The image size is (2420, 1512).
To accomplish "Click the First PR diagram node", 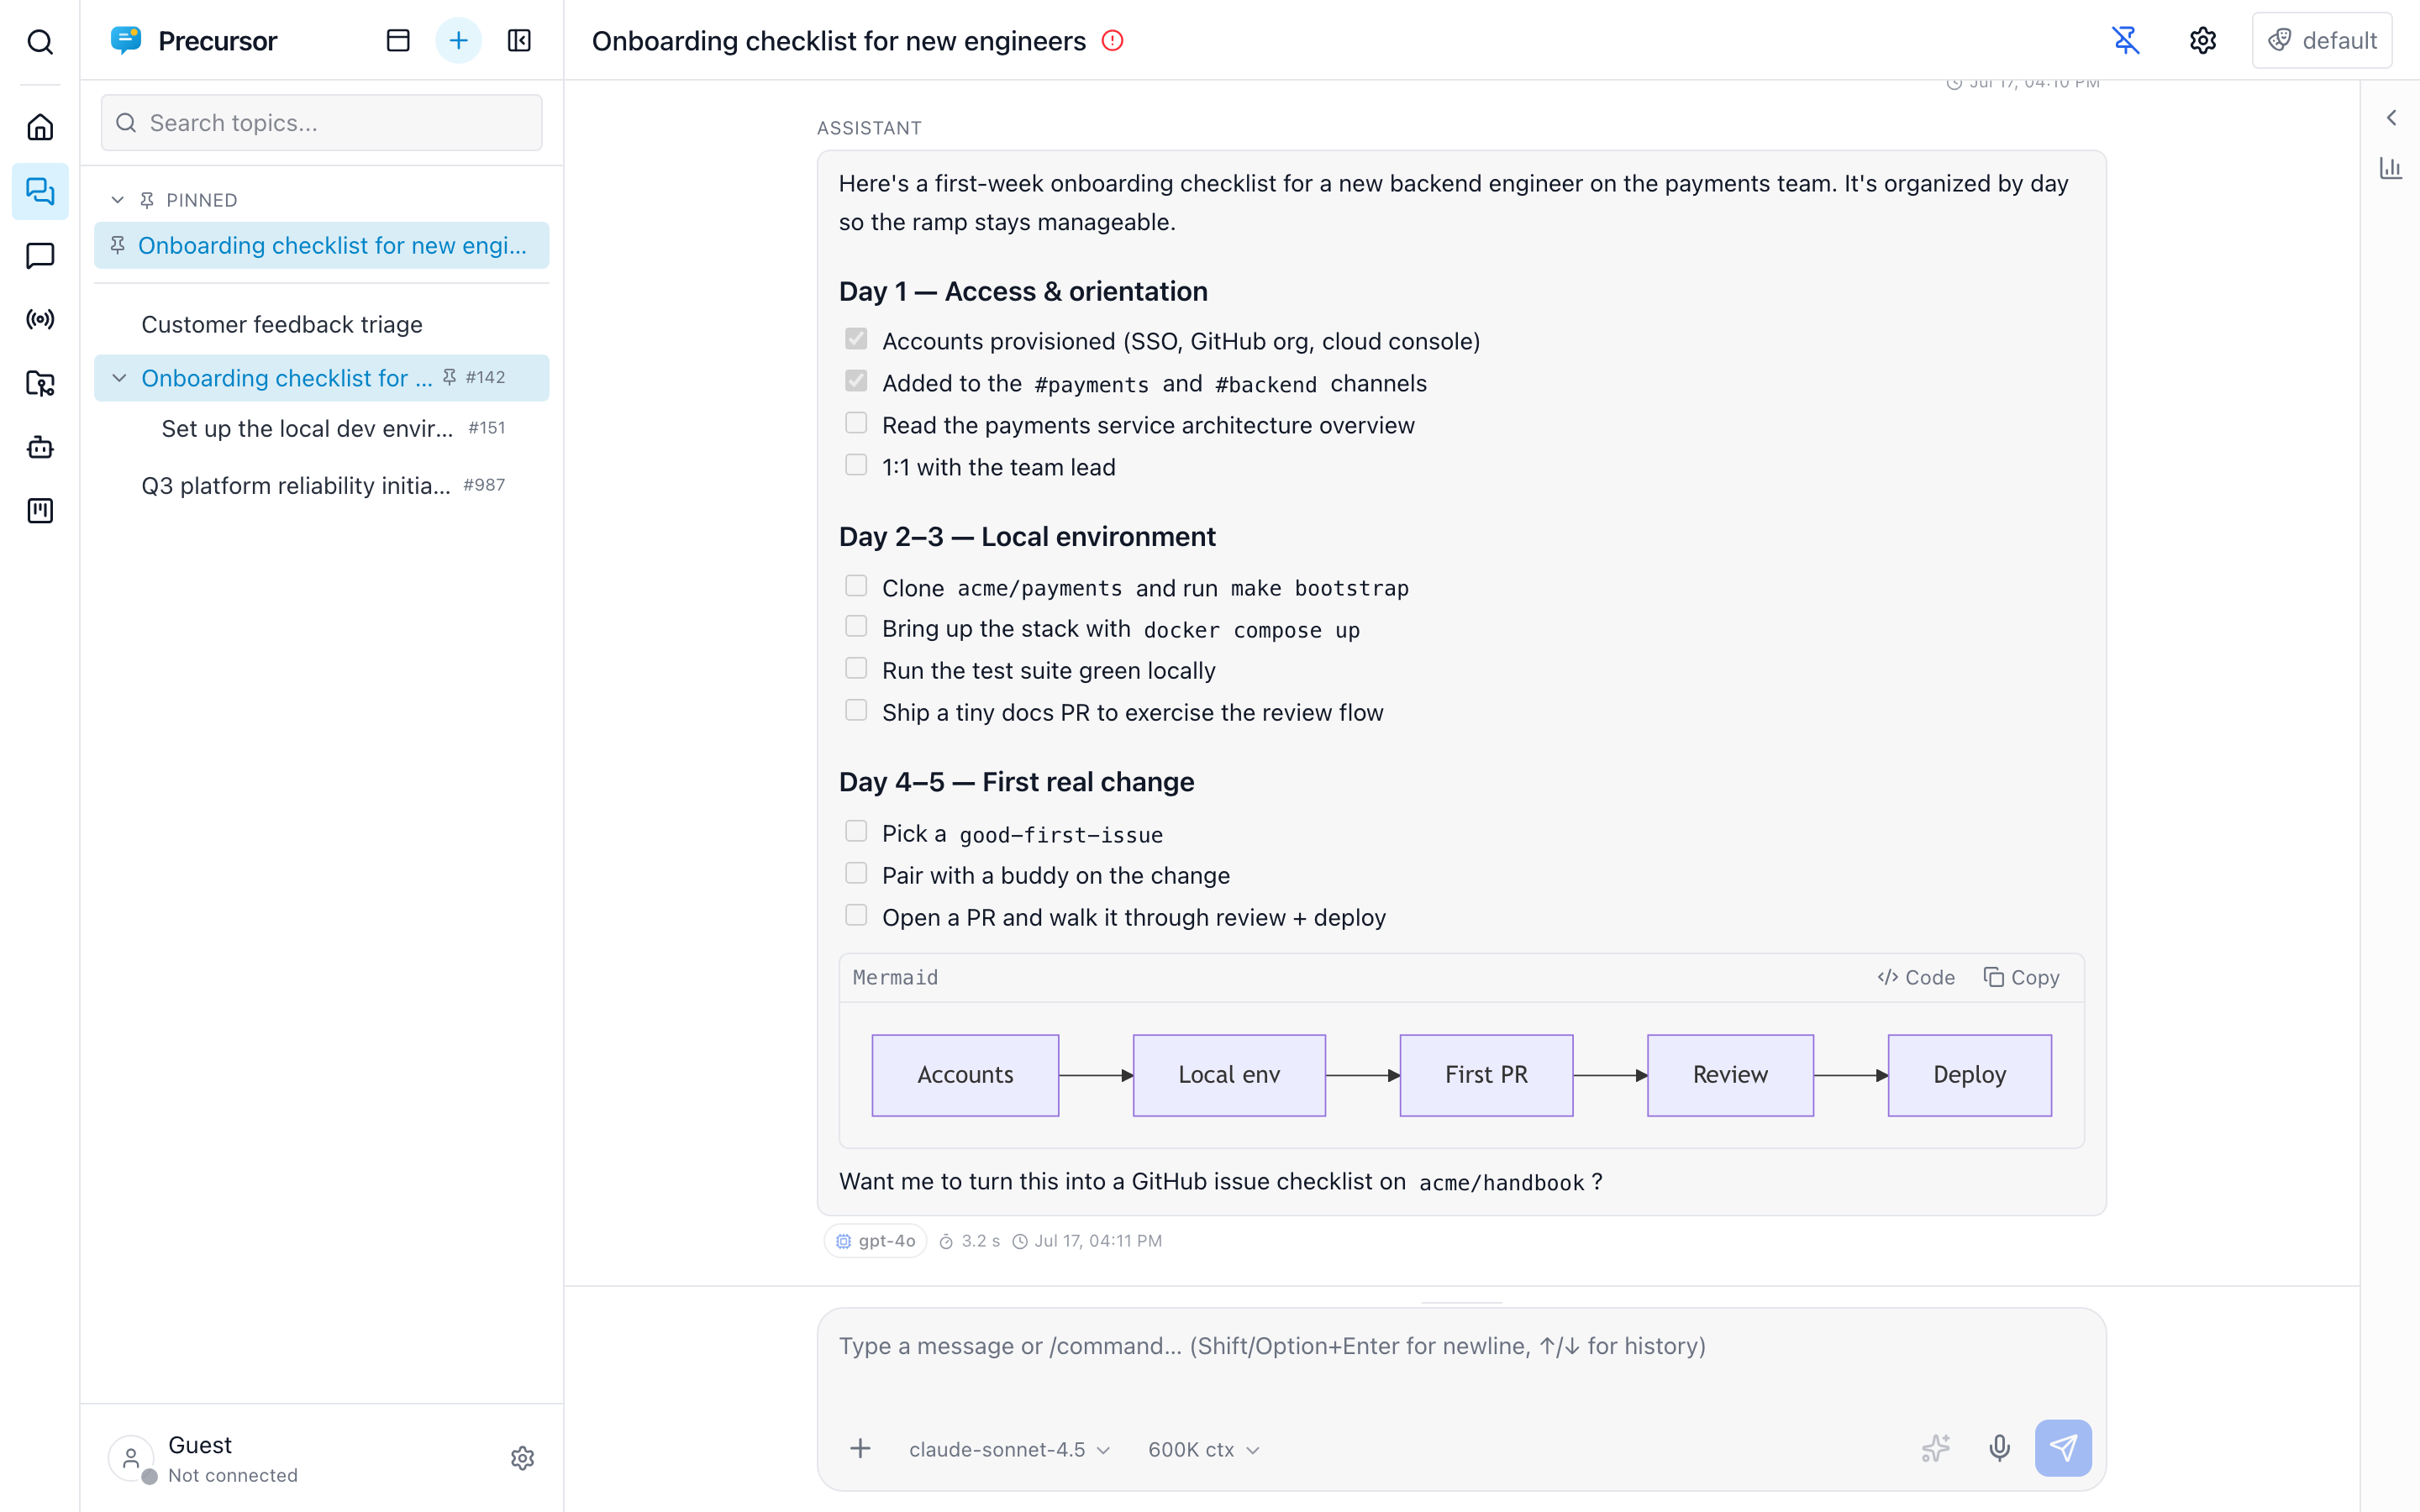I will click(1486, 1075).
